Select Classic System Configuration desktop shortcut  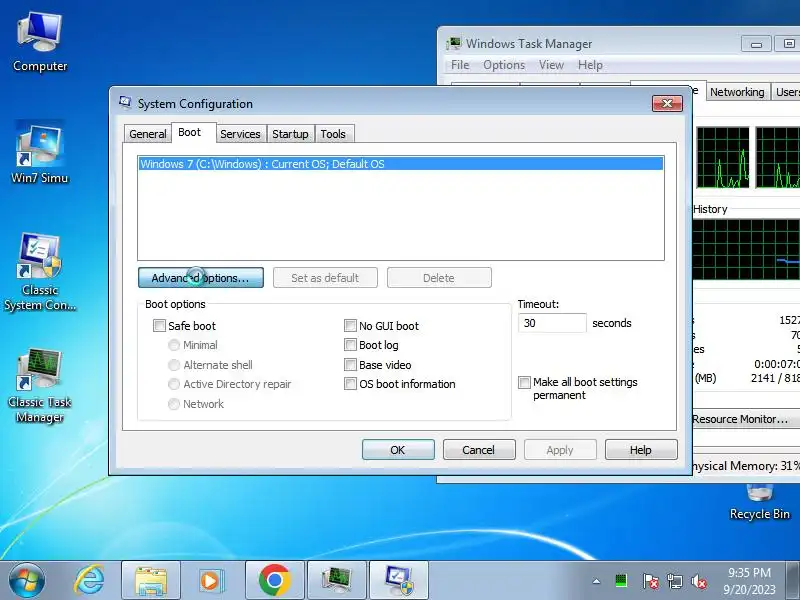coord(40,271)
